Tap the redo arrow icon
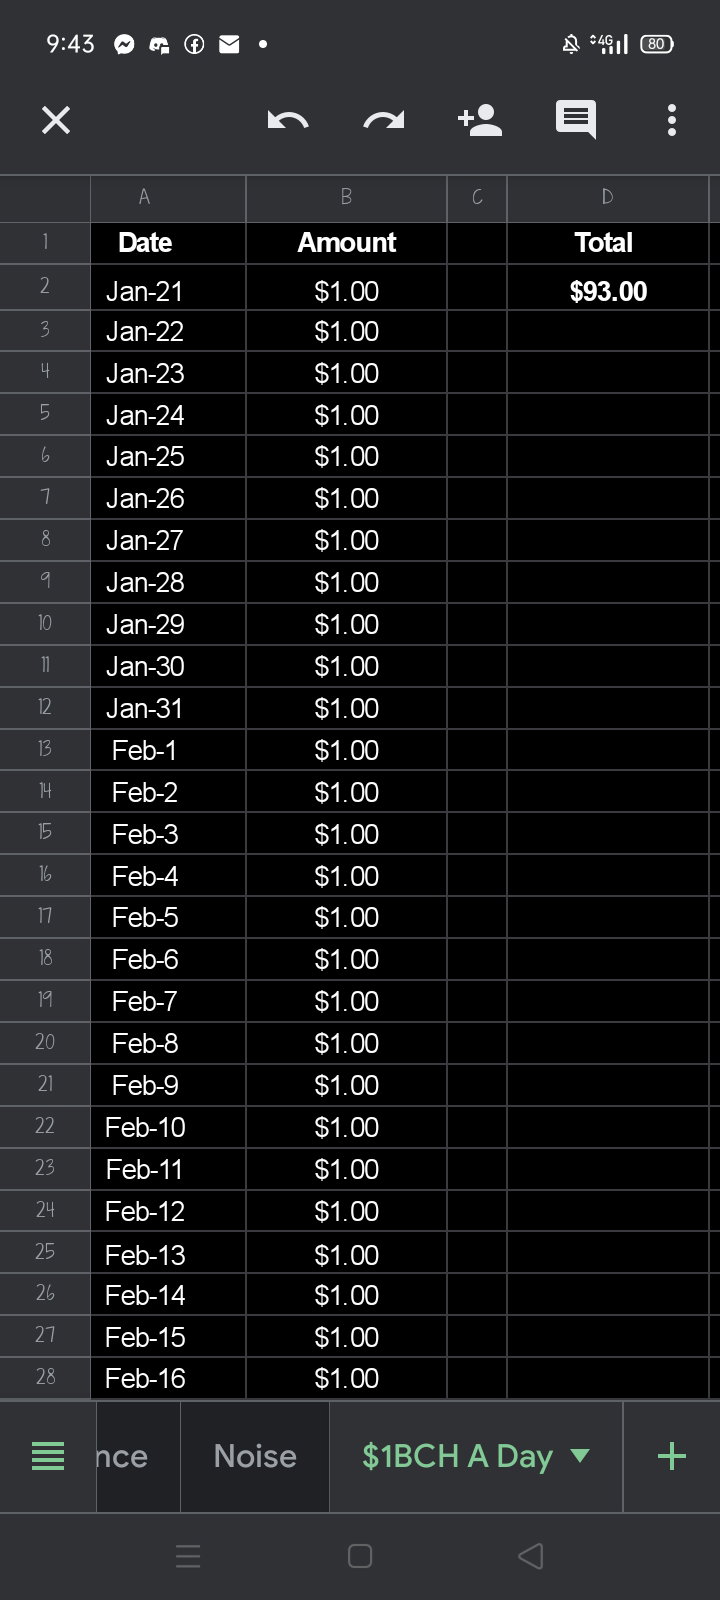The height and width of the screenshot is (1600, 720). pos(384,121)
